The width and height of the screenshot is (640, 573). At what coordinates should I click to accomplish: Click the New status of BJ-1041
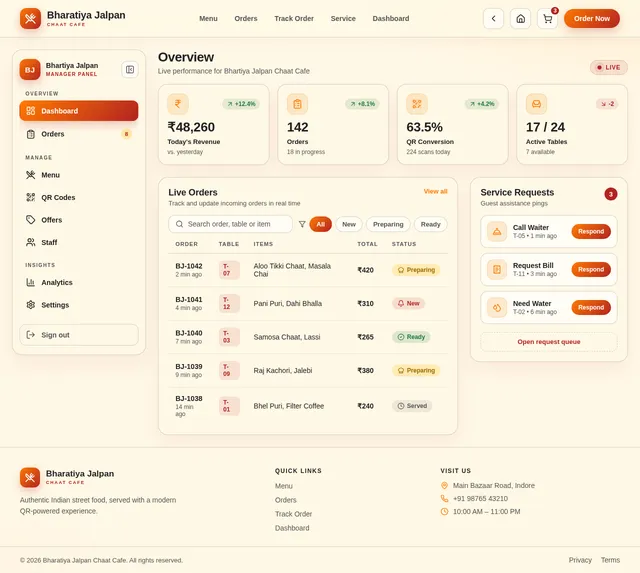(x=408, y=303)
